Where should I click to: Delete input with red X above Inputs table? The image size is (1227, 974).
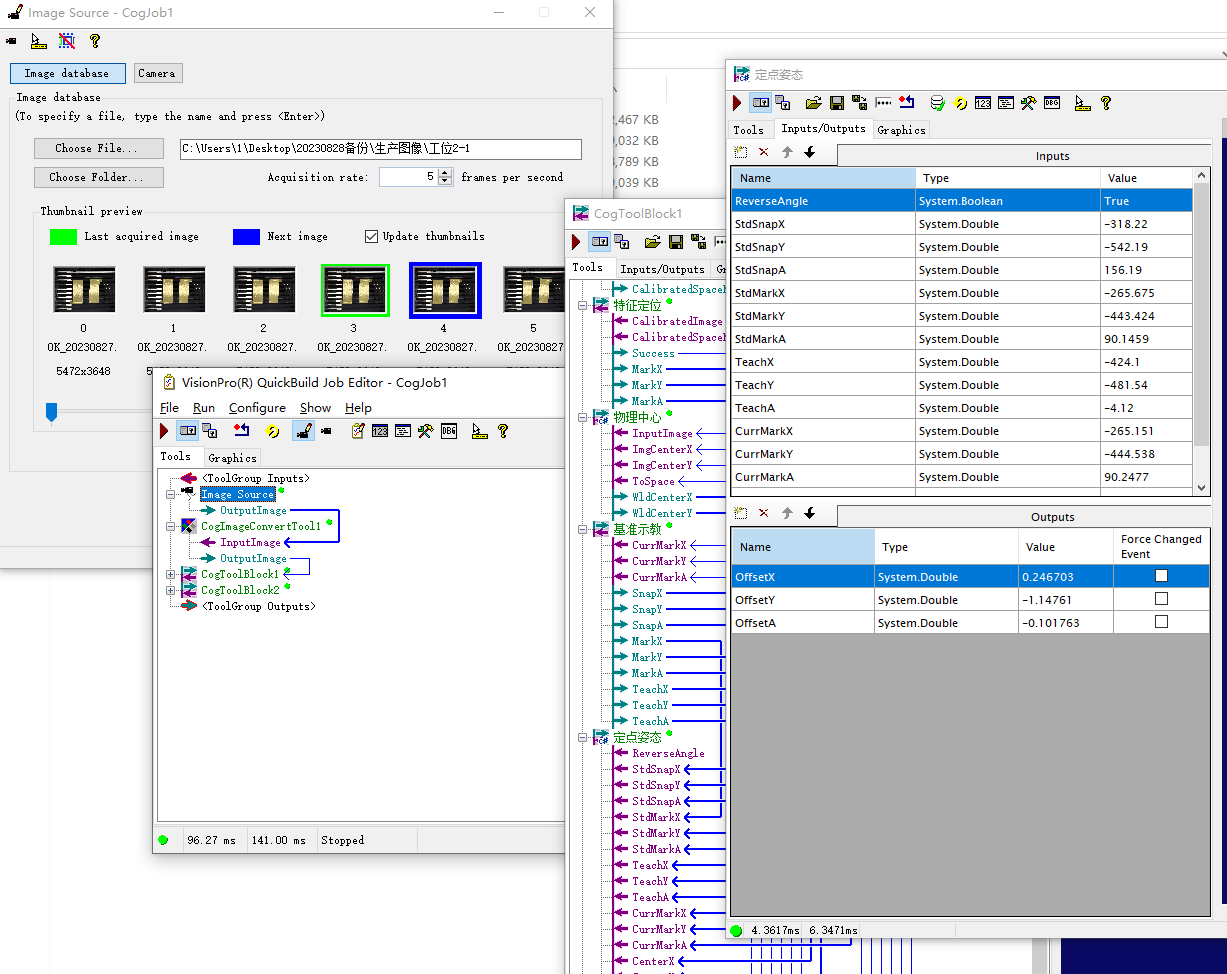point(764,152)
